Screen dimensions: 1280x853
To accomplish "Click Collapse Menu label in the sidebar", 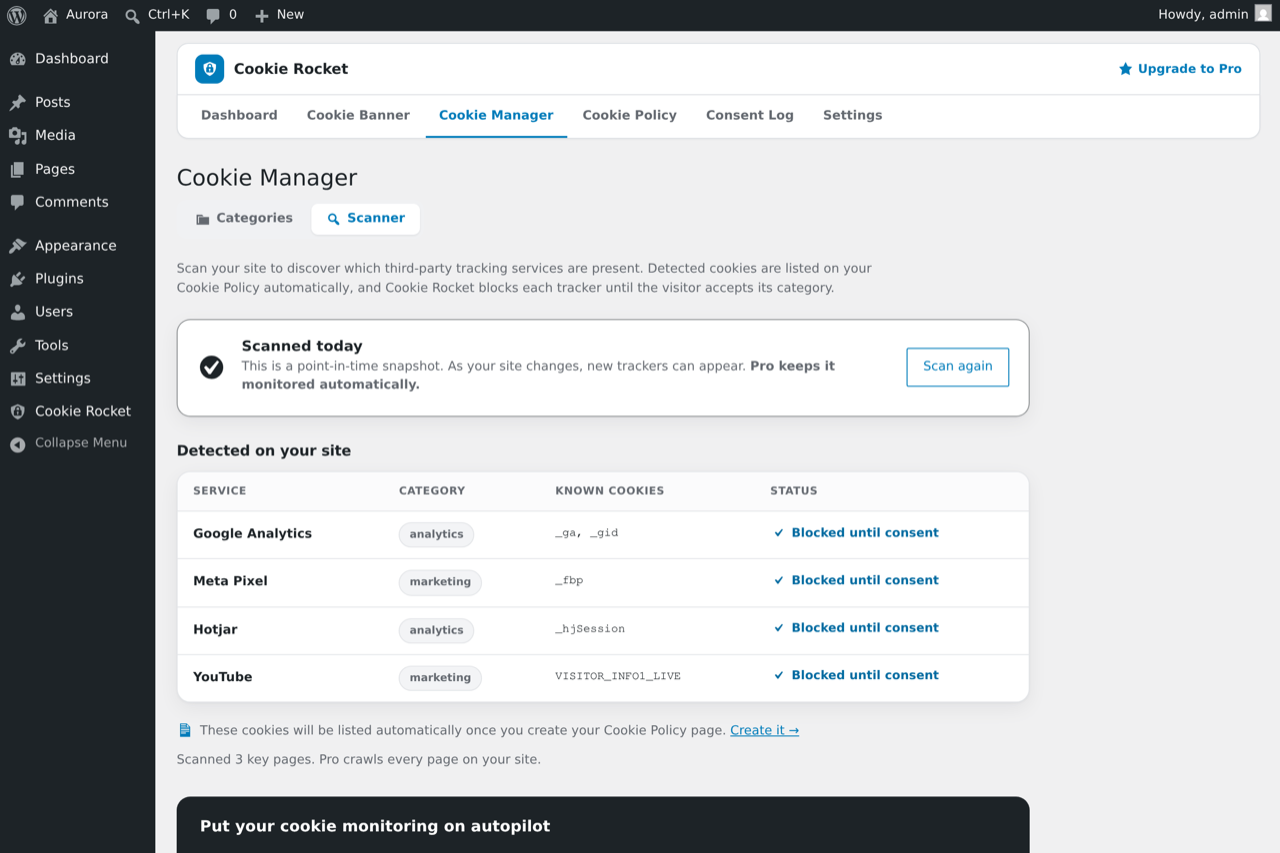I will point(81,443).
